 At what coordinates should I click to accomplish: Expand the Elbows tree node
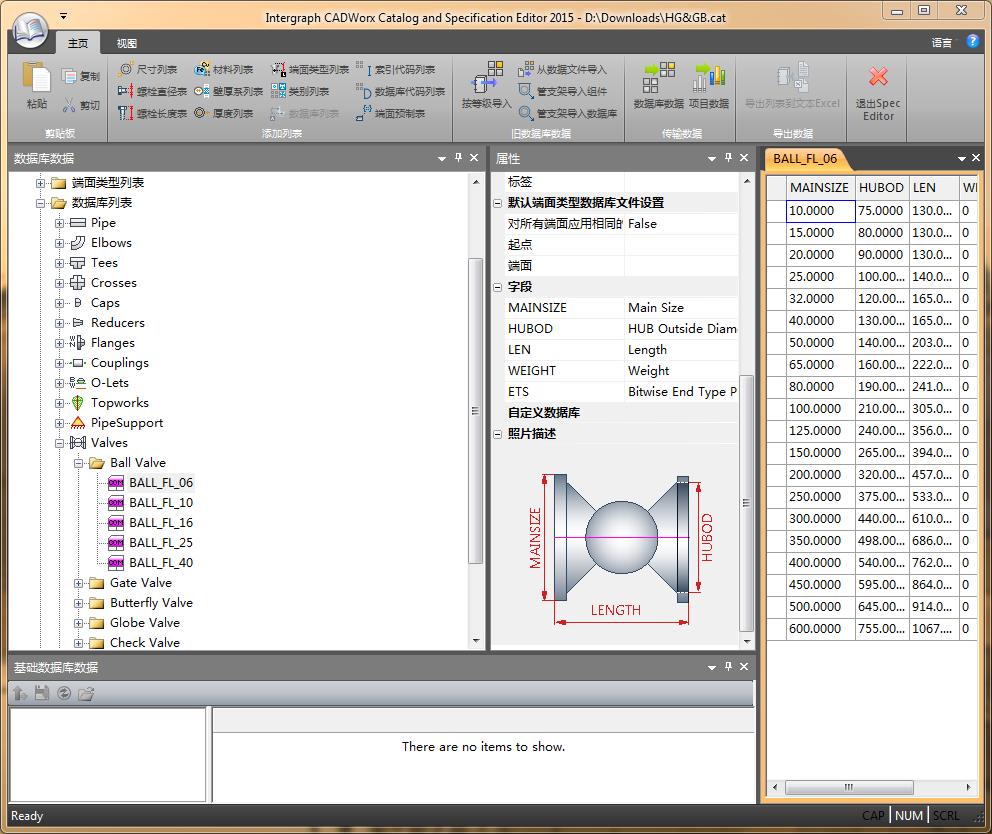click(59, 243)
